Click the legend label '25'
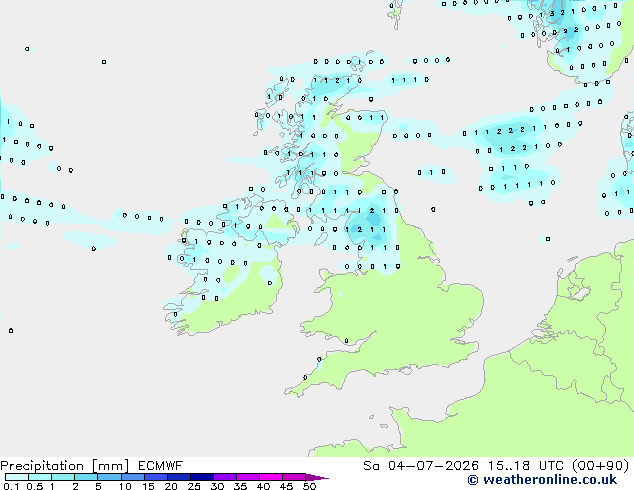The height and width of the screenshot is (490, 634). point(194,486)
